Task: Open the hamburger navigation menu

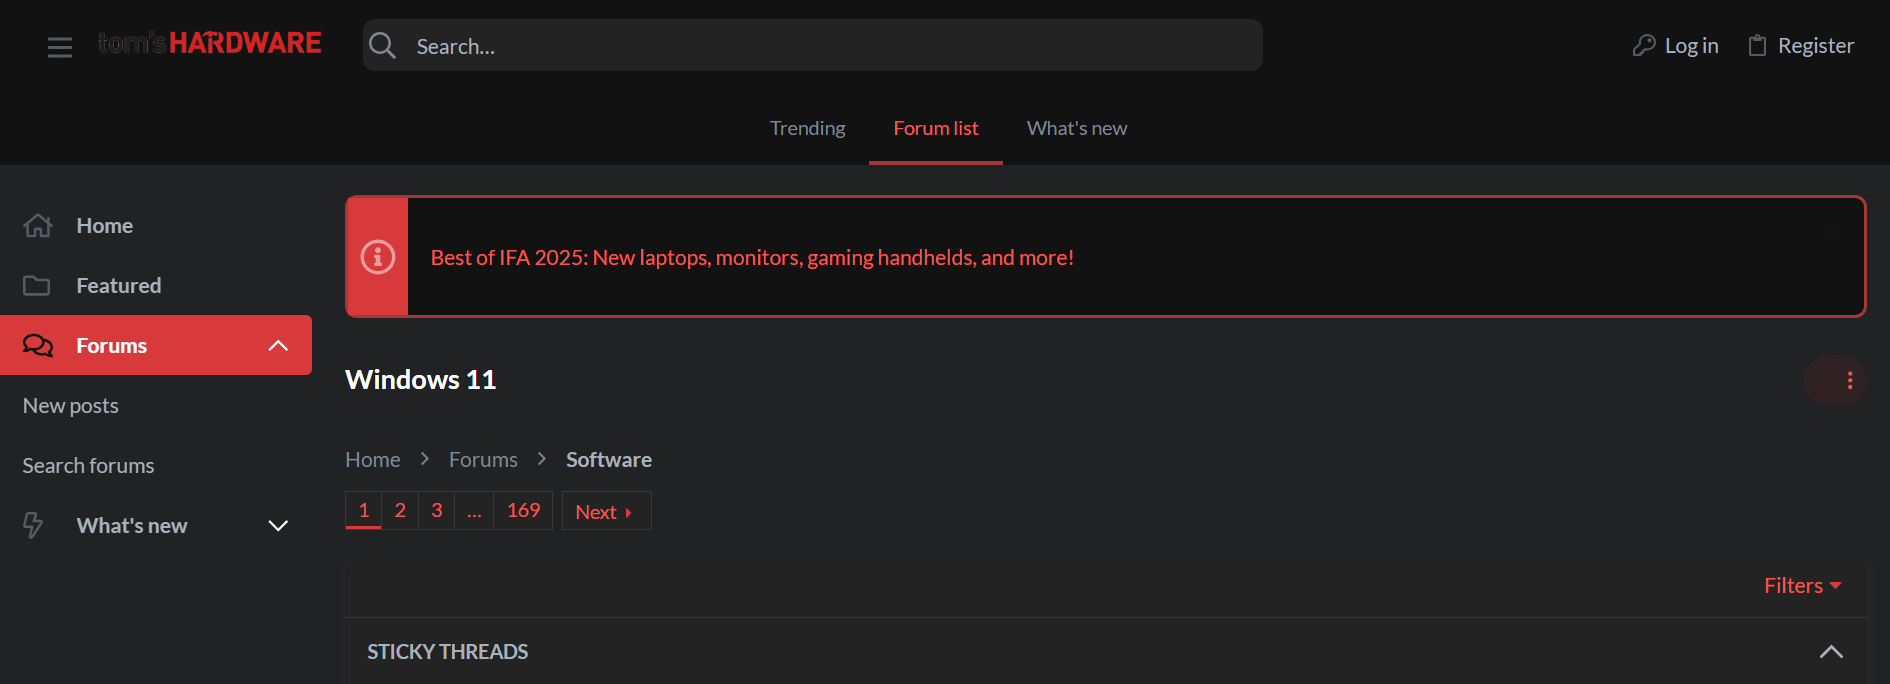Action: [60, 46]
